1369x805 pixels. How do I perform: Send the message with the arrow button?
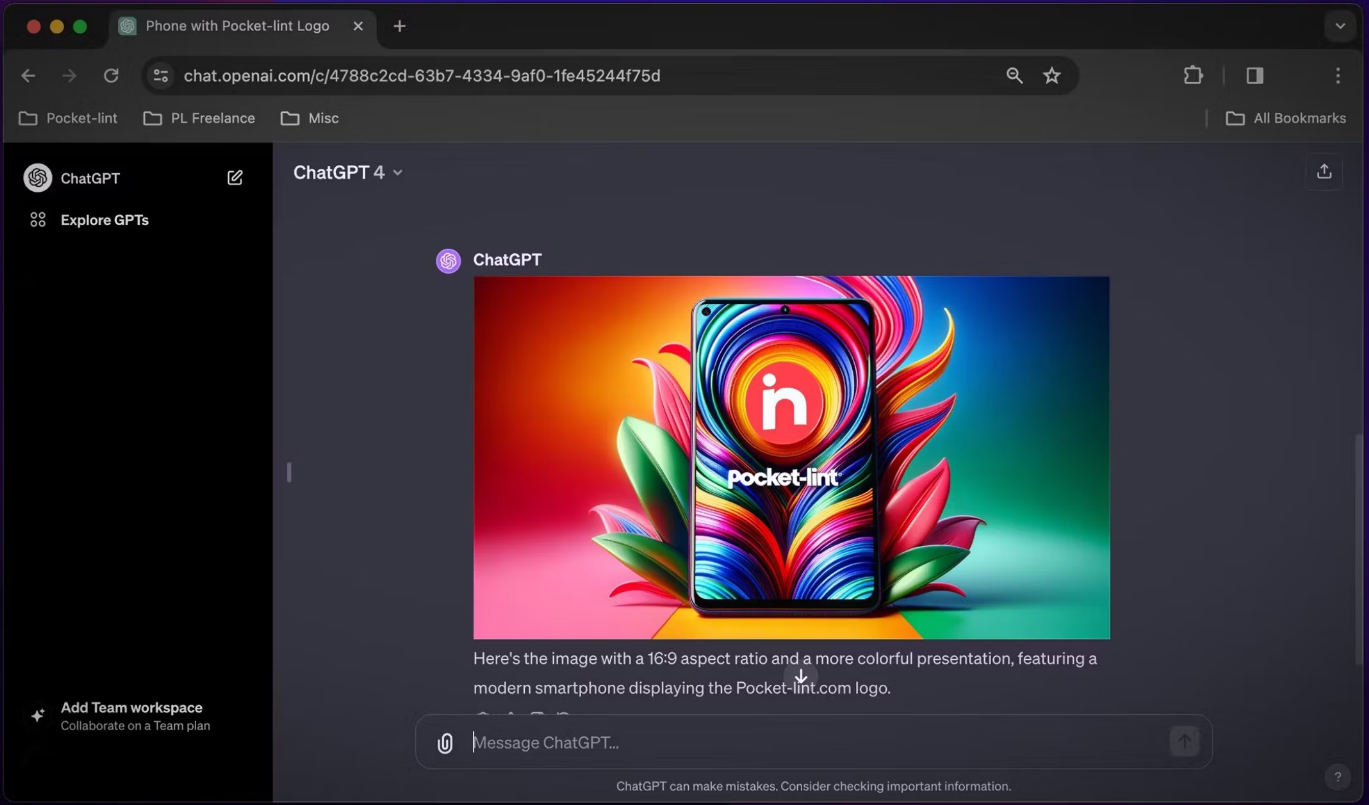[x=1184, y=742]
